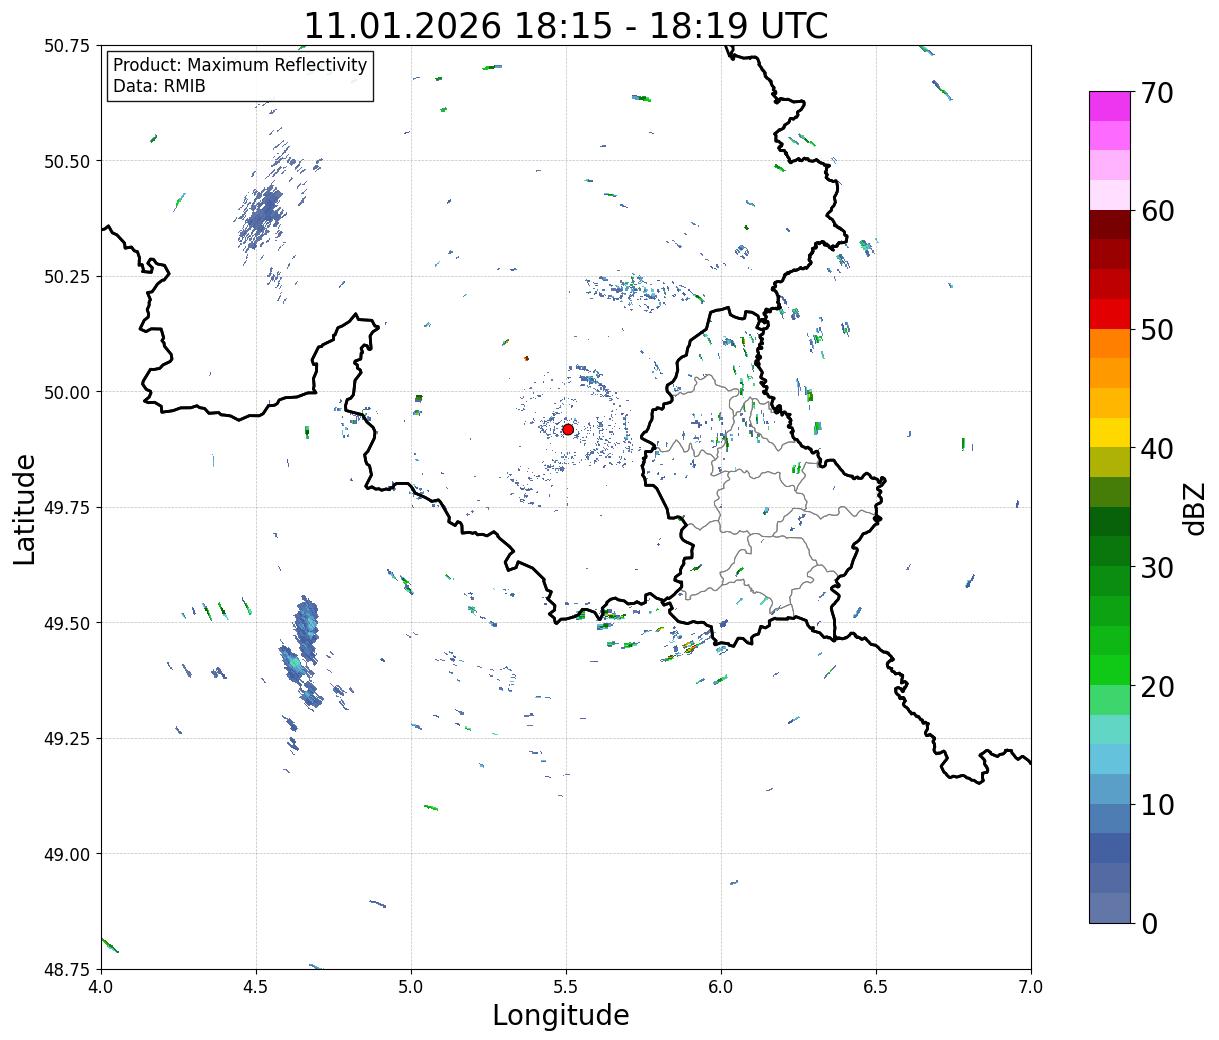Click the latitude tick label 50.50

(67, 161)
